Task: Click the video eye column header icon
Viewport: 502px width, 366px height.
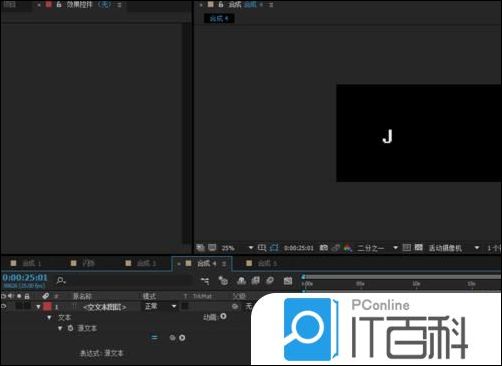Action: (4, 296)
